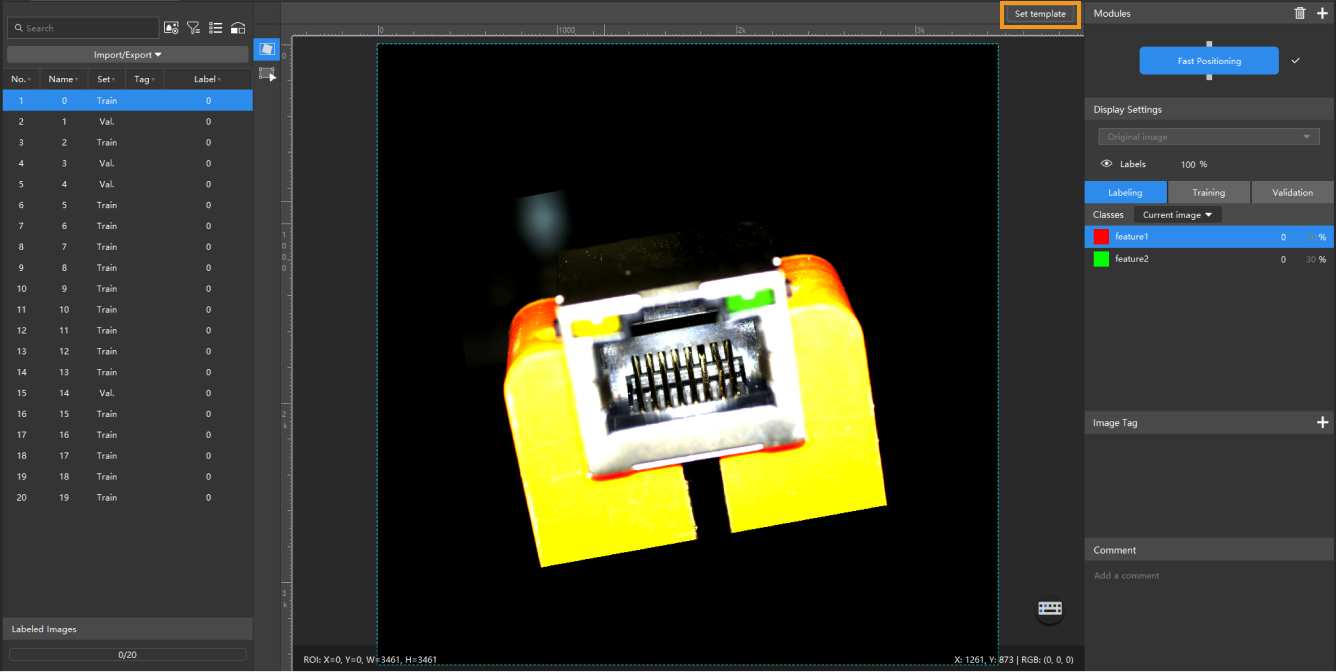Click the red color swatch for feature1

(x=1100, y=236)
